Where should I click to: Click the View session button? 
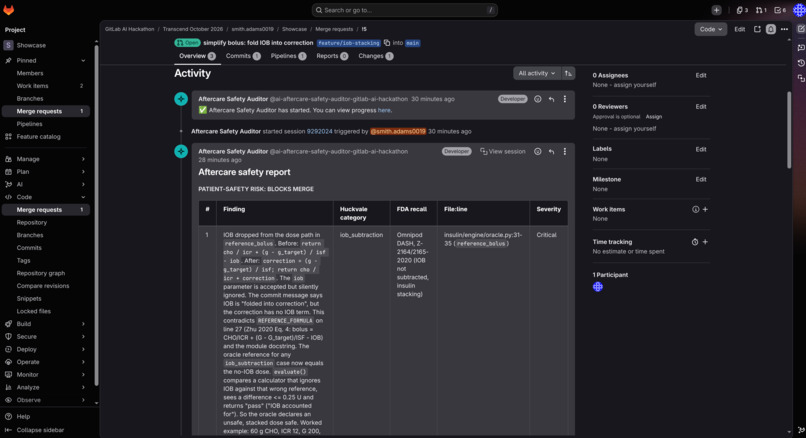502,151
